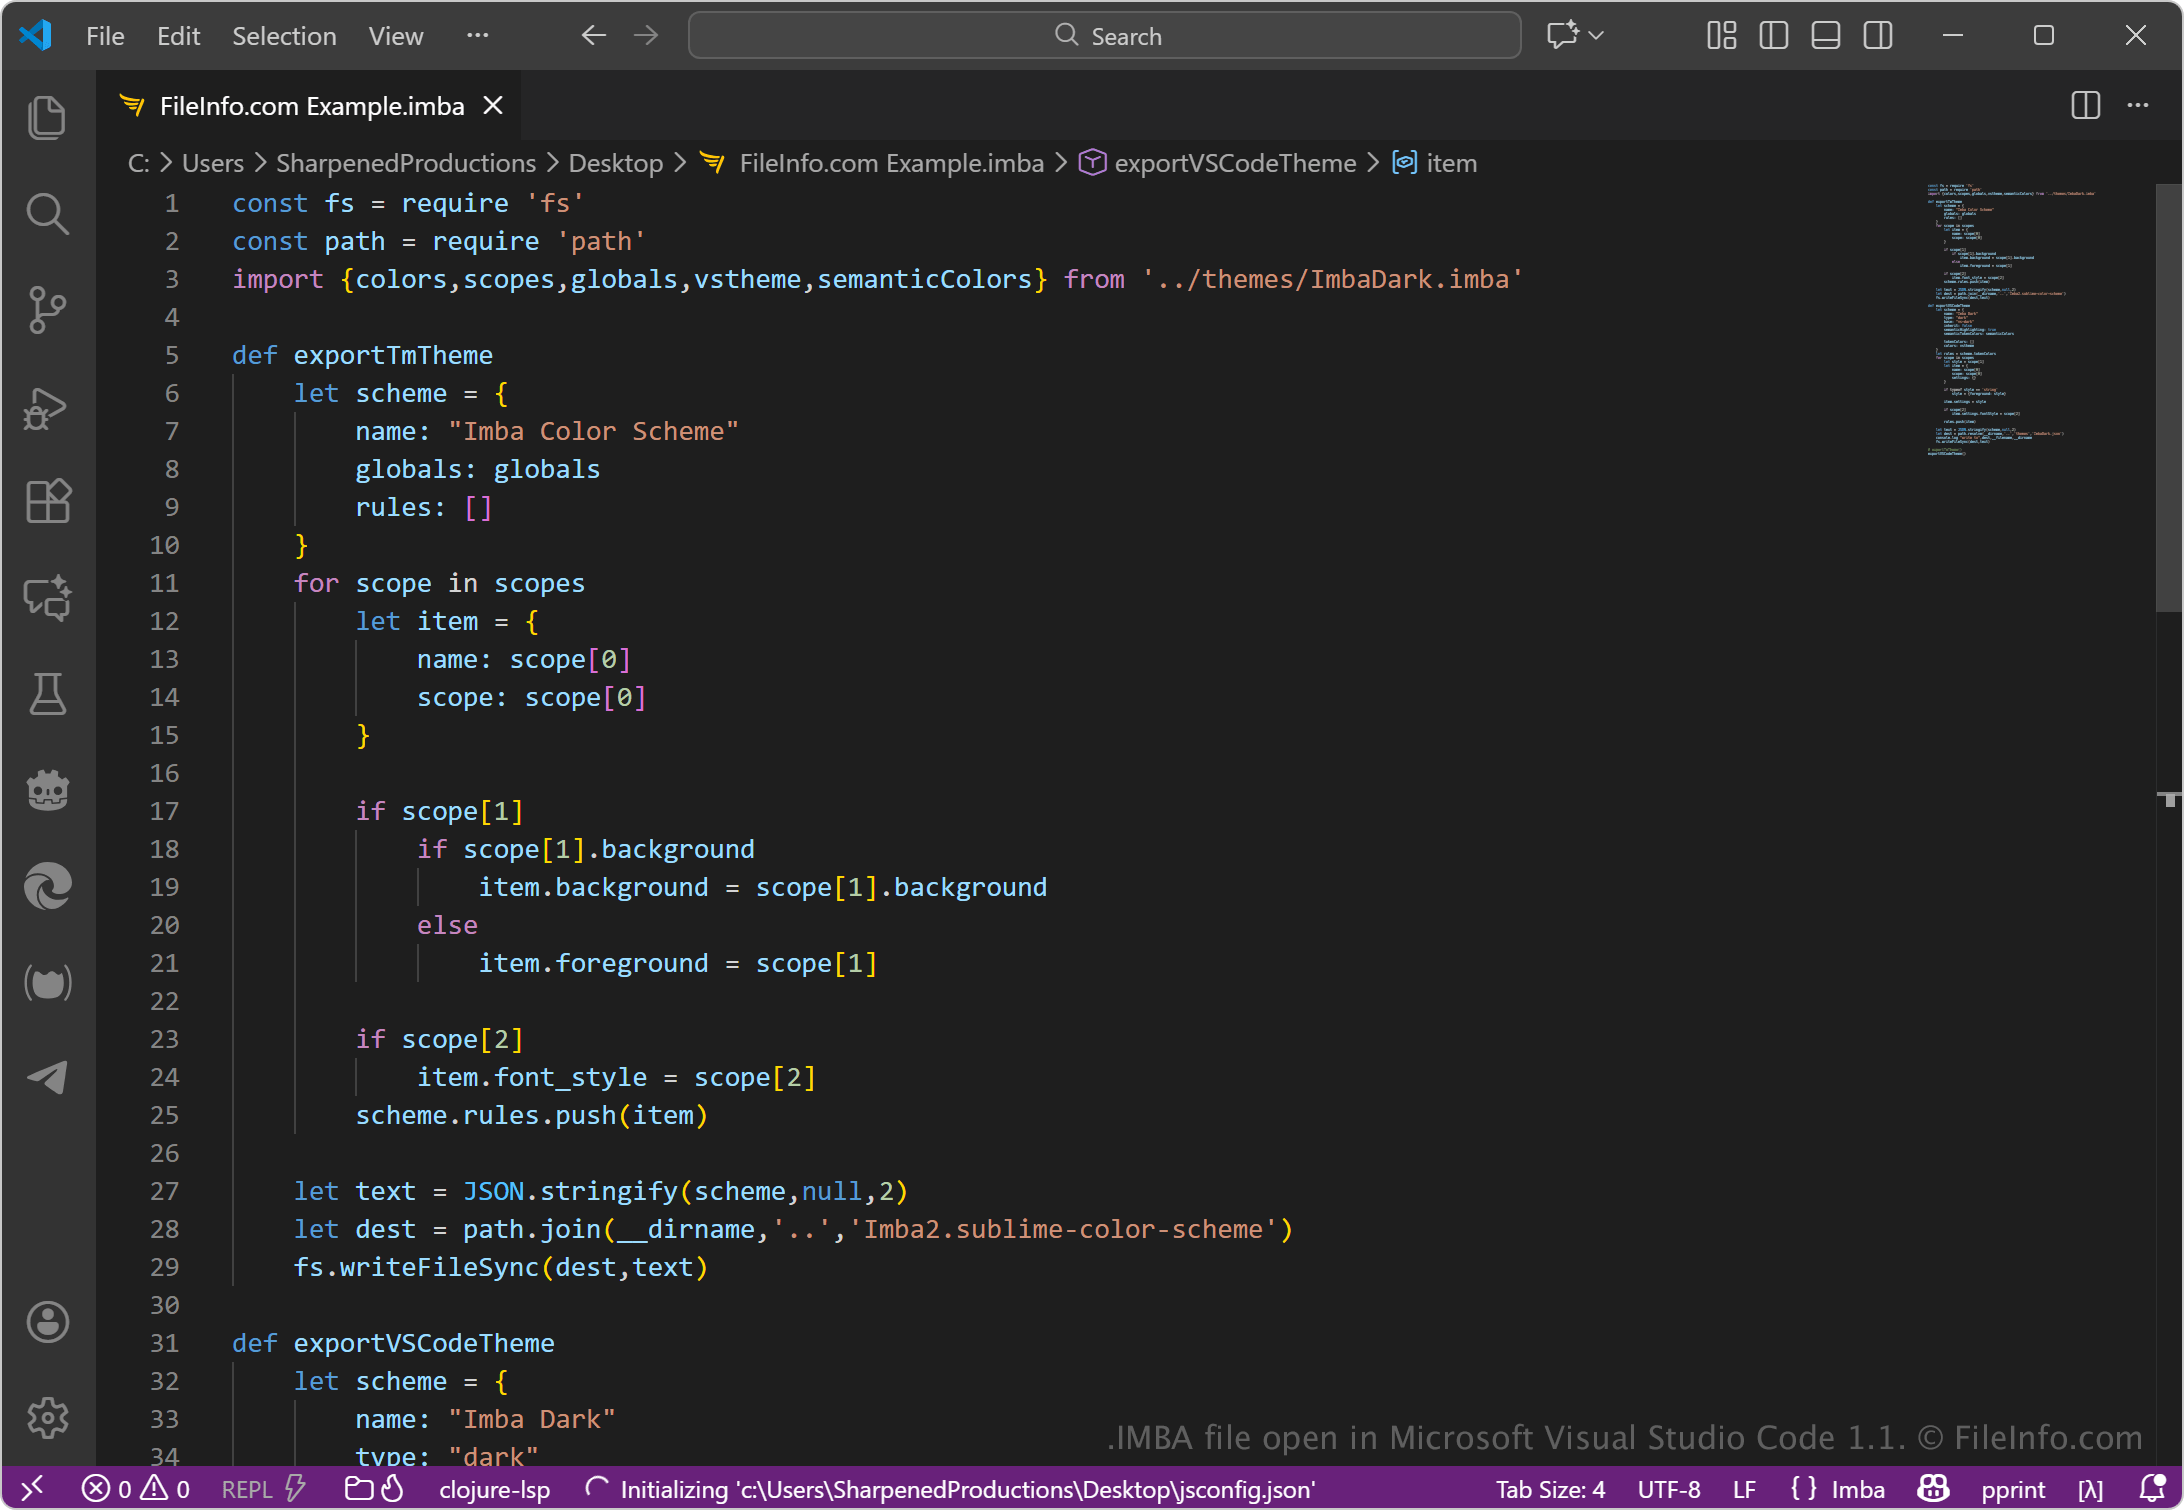Open the Accounts icon
The height and width of the screenshot is (1510, 2184).
point(47,1321)
